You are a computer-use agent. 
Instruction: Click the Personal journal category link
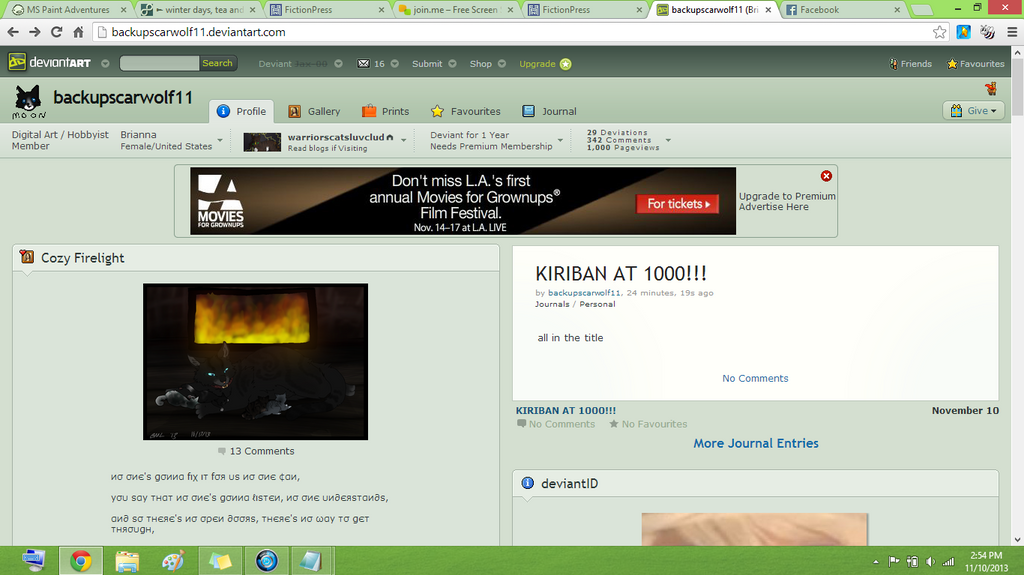[x=598, y=304]
